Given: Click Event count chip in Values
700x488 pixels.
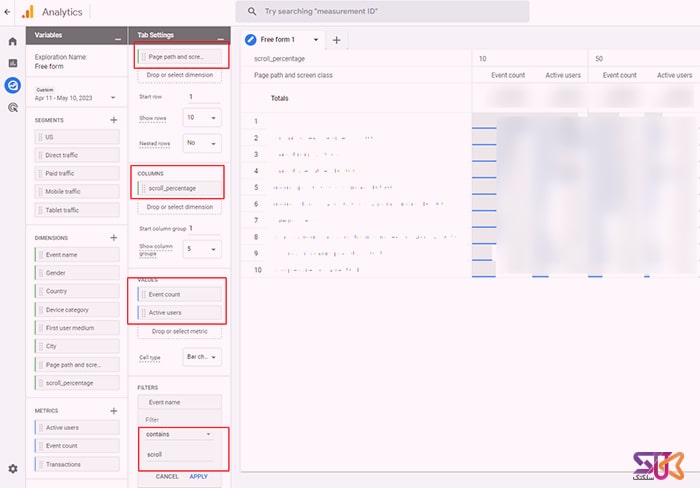Looking at the screenshot, I should pyautogui.click(x=179, y=295).
